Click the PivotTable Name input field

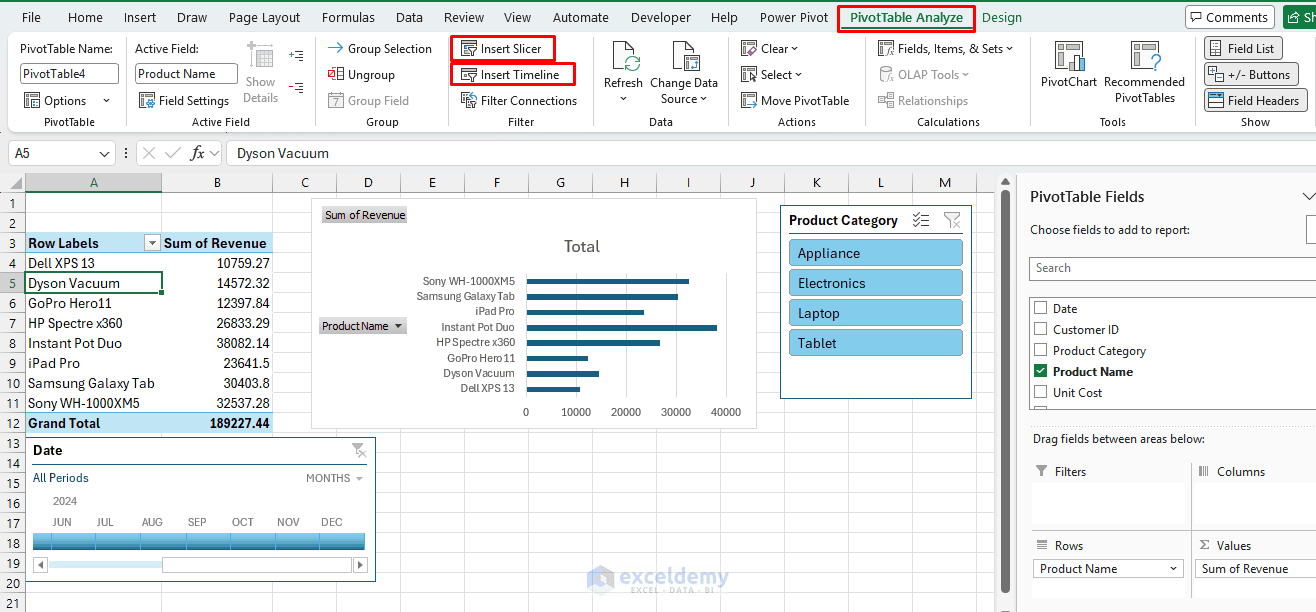pyautogui.click(x=70, y=74)
